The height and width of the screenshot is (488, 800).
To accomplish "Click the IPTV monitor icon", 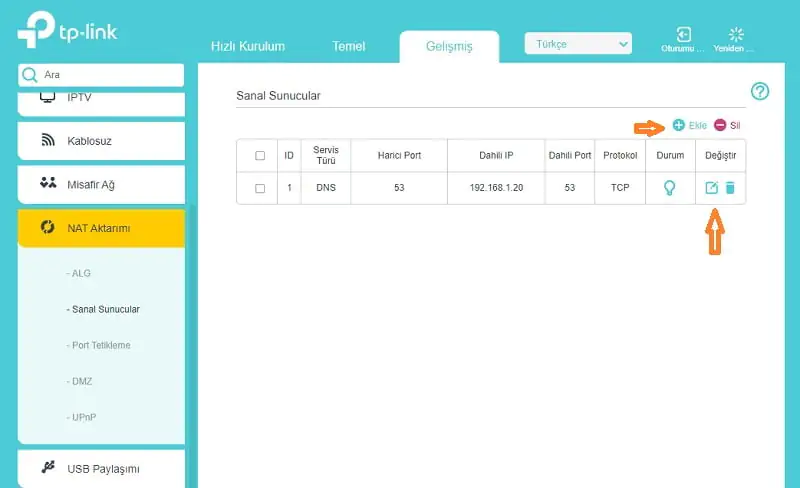I will click(x=47, y=96).
